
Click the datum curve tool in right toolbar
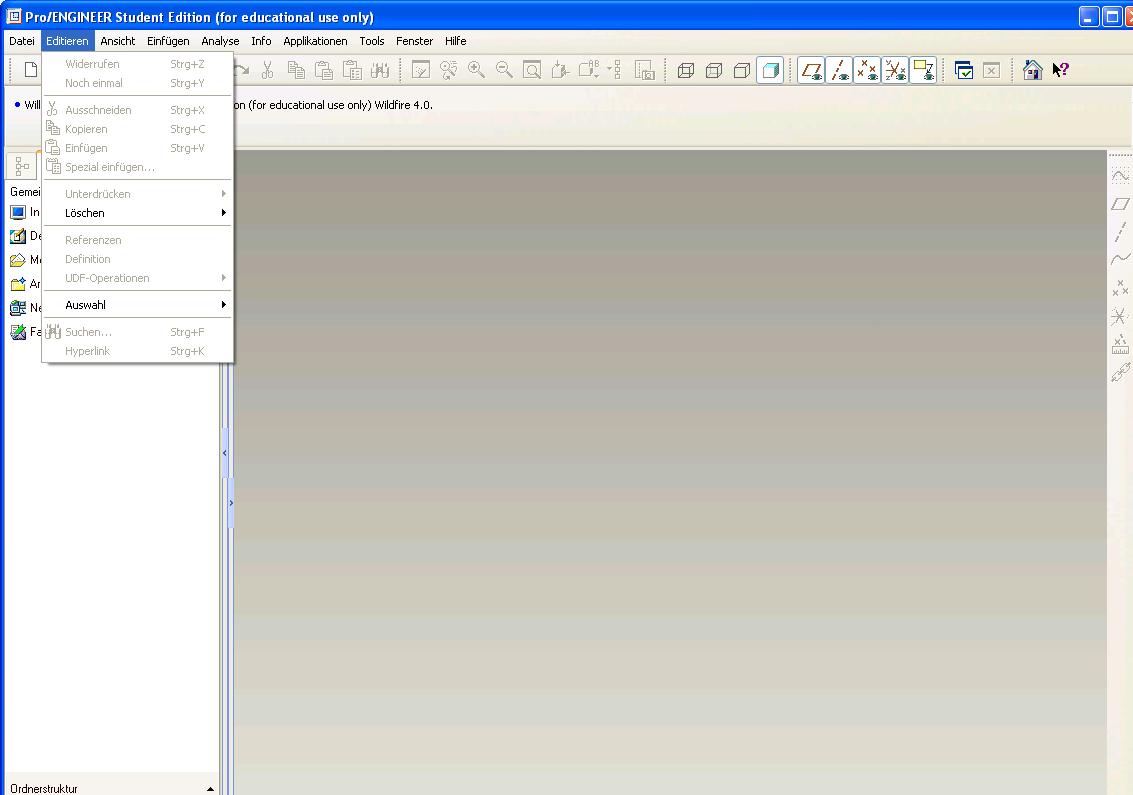click(1120, 259)
